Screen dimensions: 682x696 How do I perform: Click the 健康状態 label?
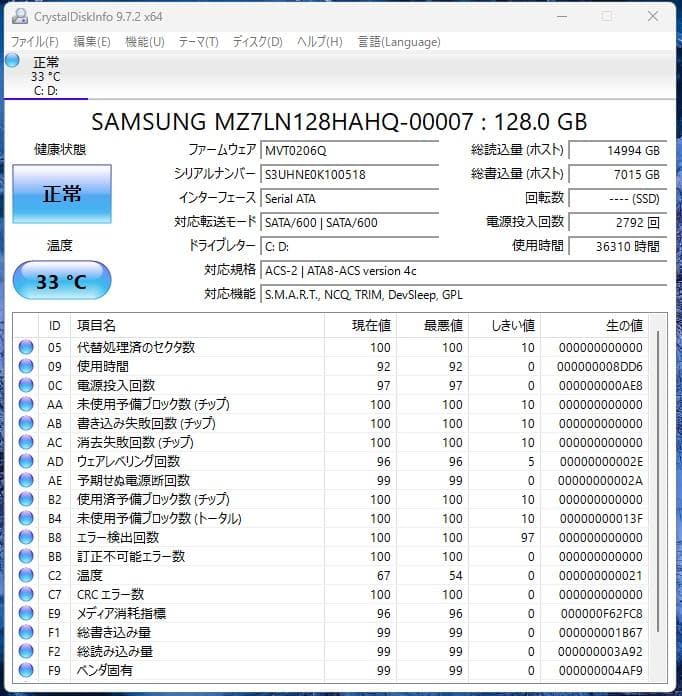click(x=60, y=150)
